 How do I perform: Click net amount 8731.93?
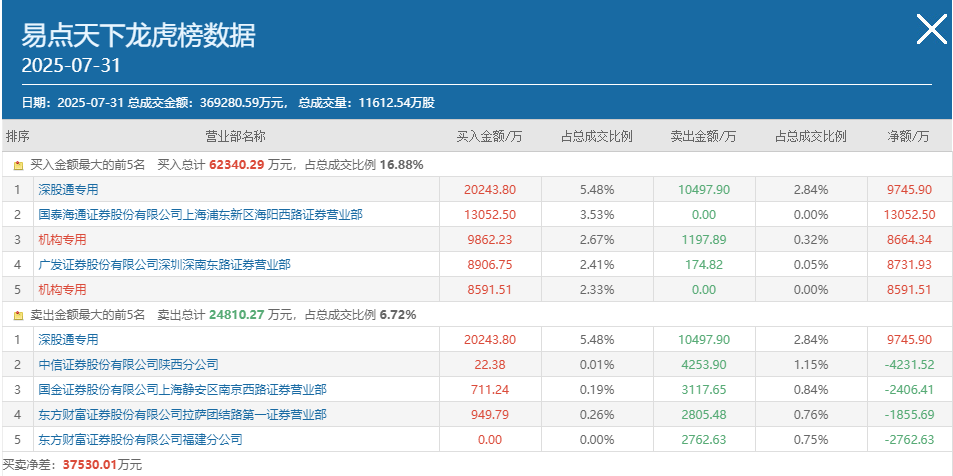click(909, 264)
